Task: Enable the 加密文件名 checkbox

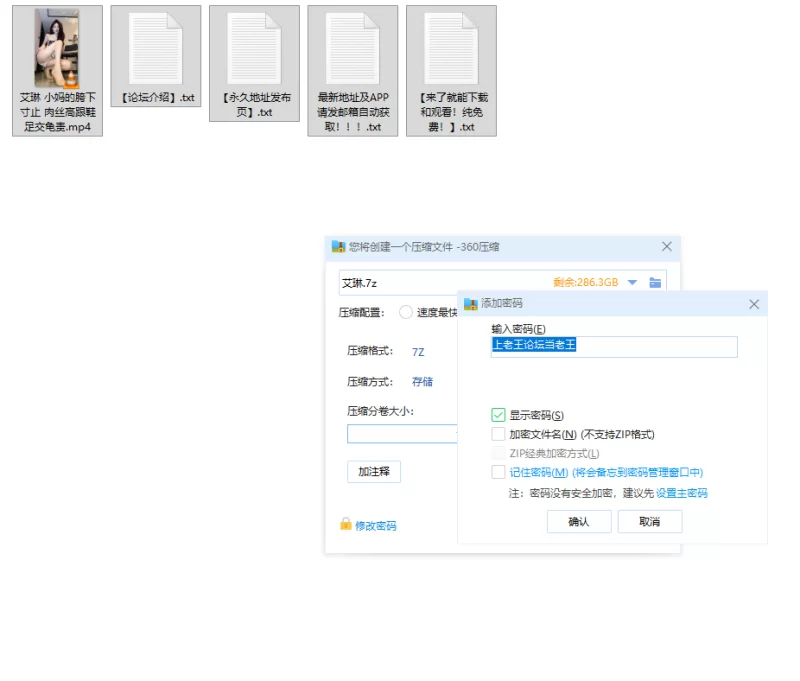Action: 498,434
